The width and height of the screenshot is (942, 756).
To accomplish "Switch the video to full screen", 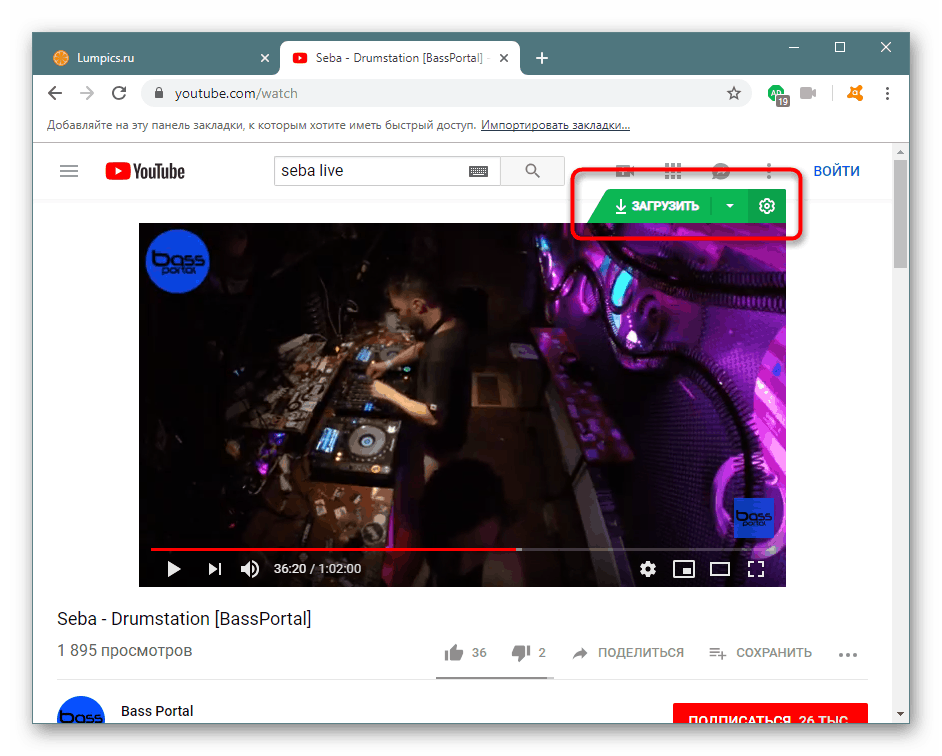I will 756,569.
